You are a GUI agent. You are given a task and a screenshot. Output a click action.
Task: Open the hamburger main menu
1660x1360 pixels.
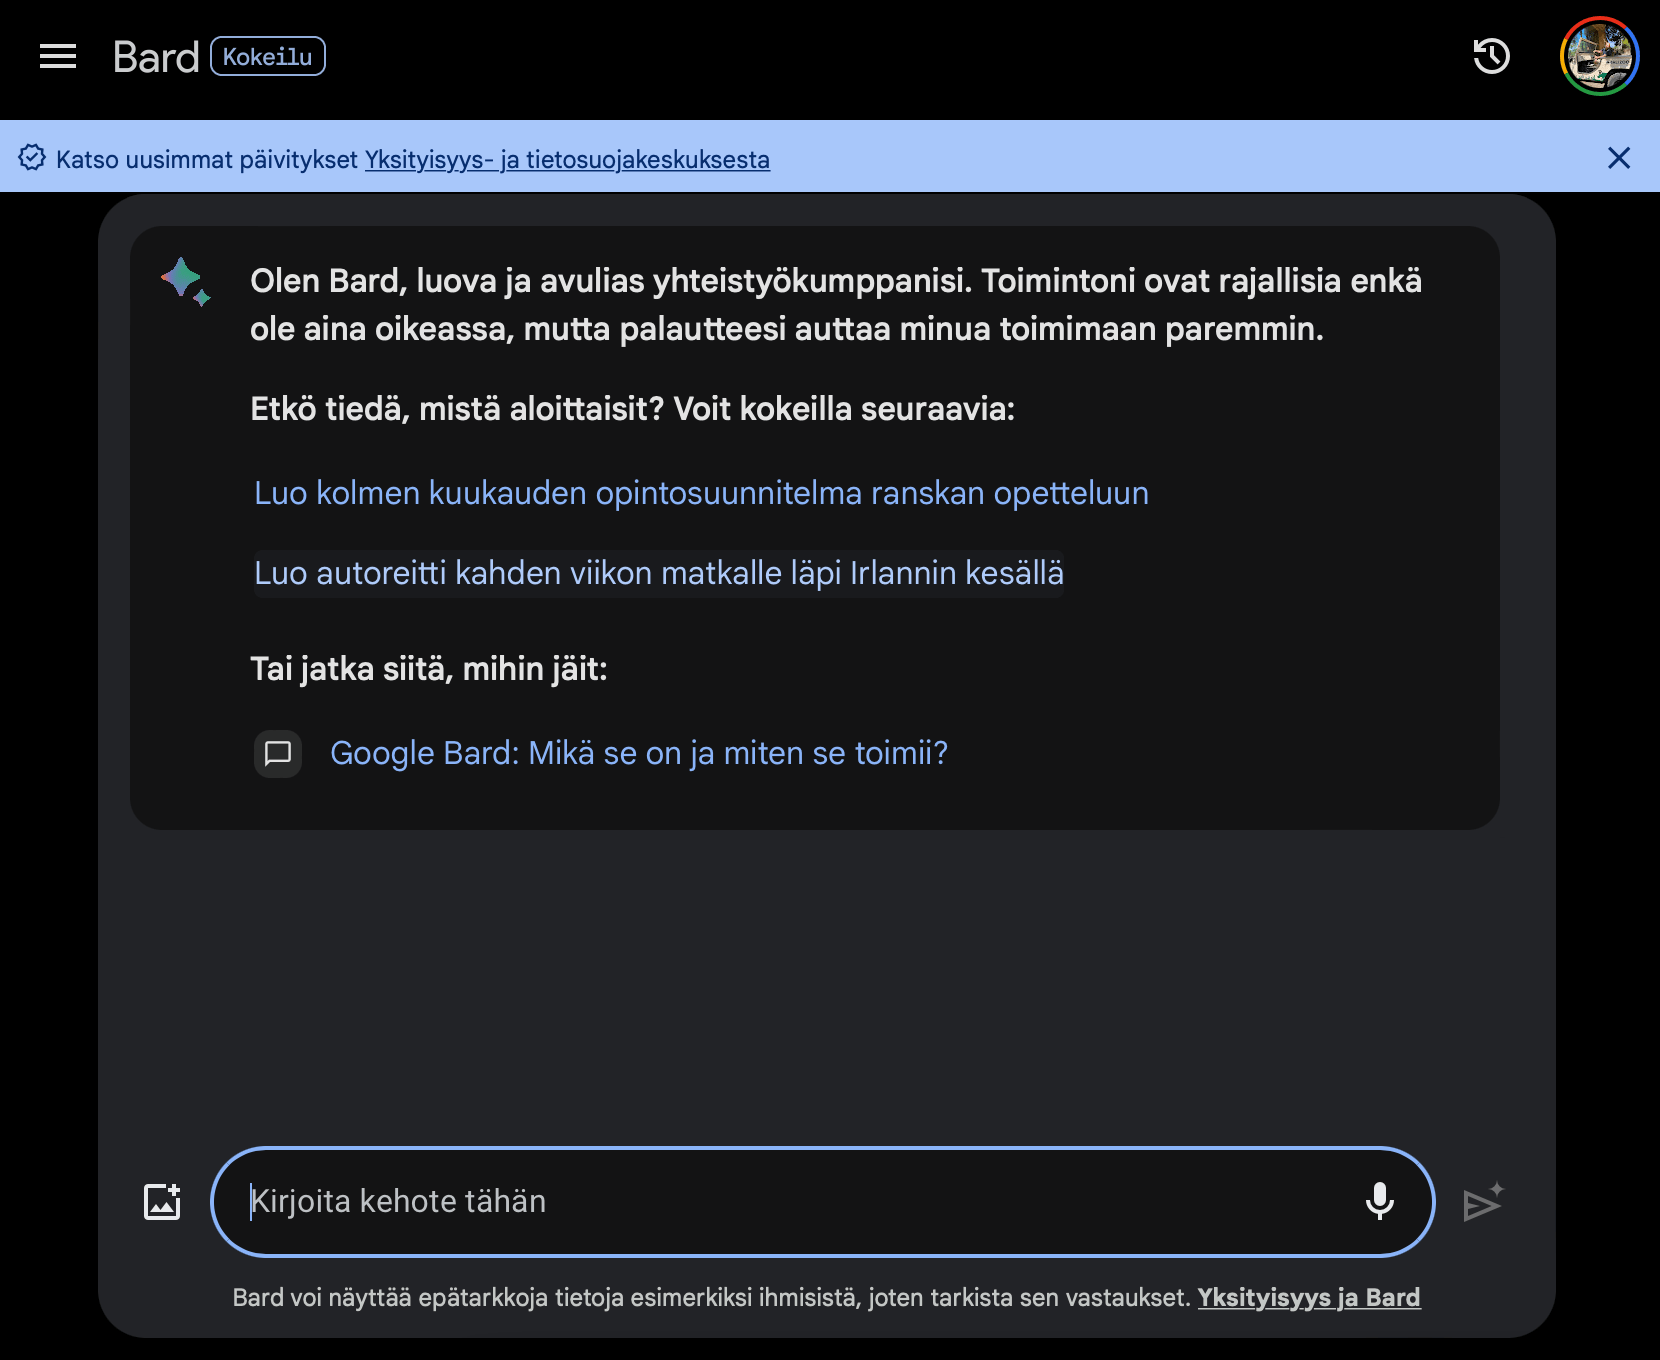[58, 57]
